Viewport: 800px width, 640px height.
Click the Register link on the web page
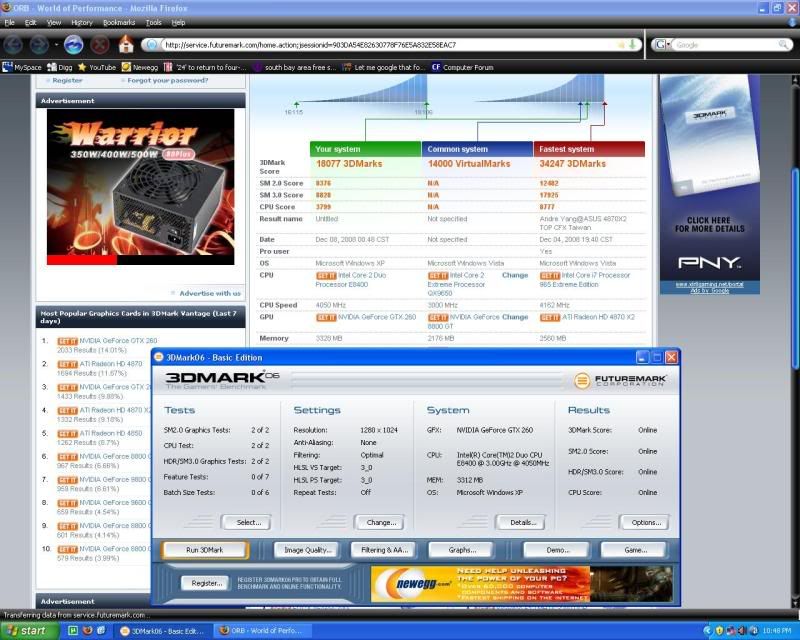point(67,81)
